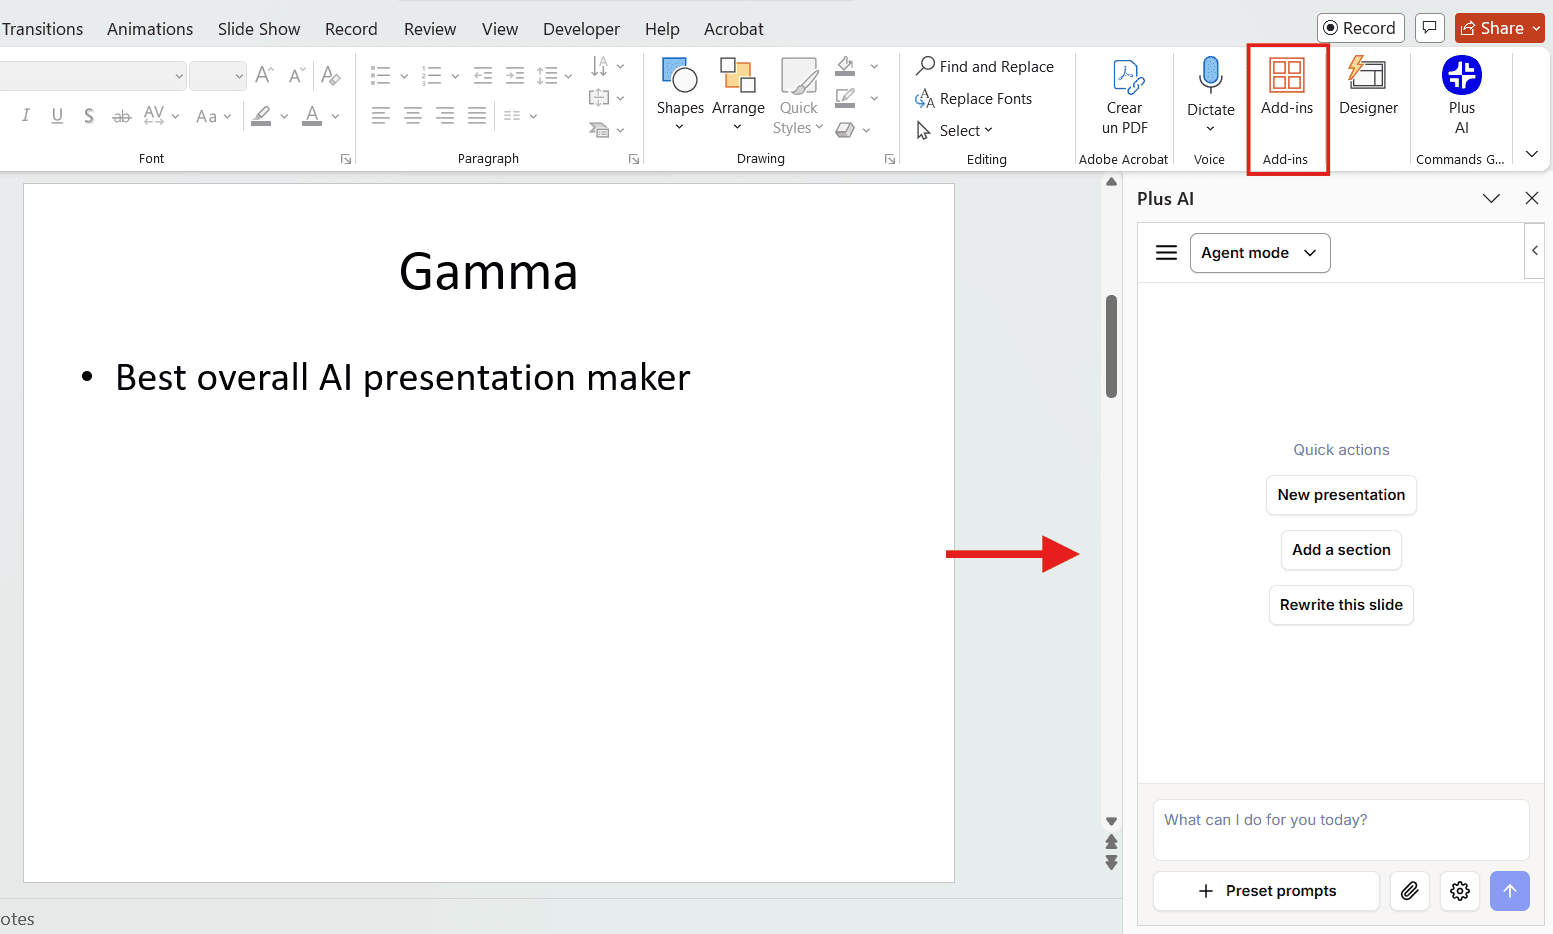
Task: Justify the text
Action: [x=477, y=116]
